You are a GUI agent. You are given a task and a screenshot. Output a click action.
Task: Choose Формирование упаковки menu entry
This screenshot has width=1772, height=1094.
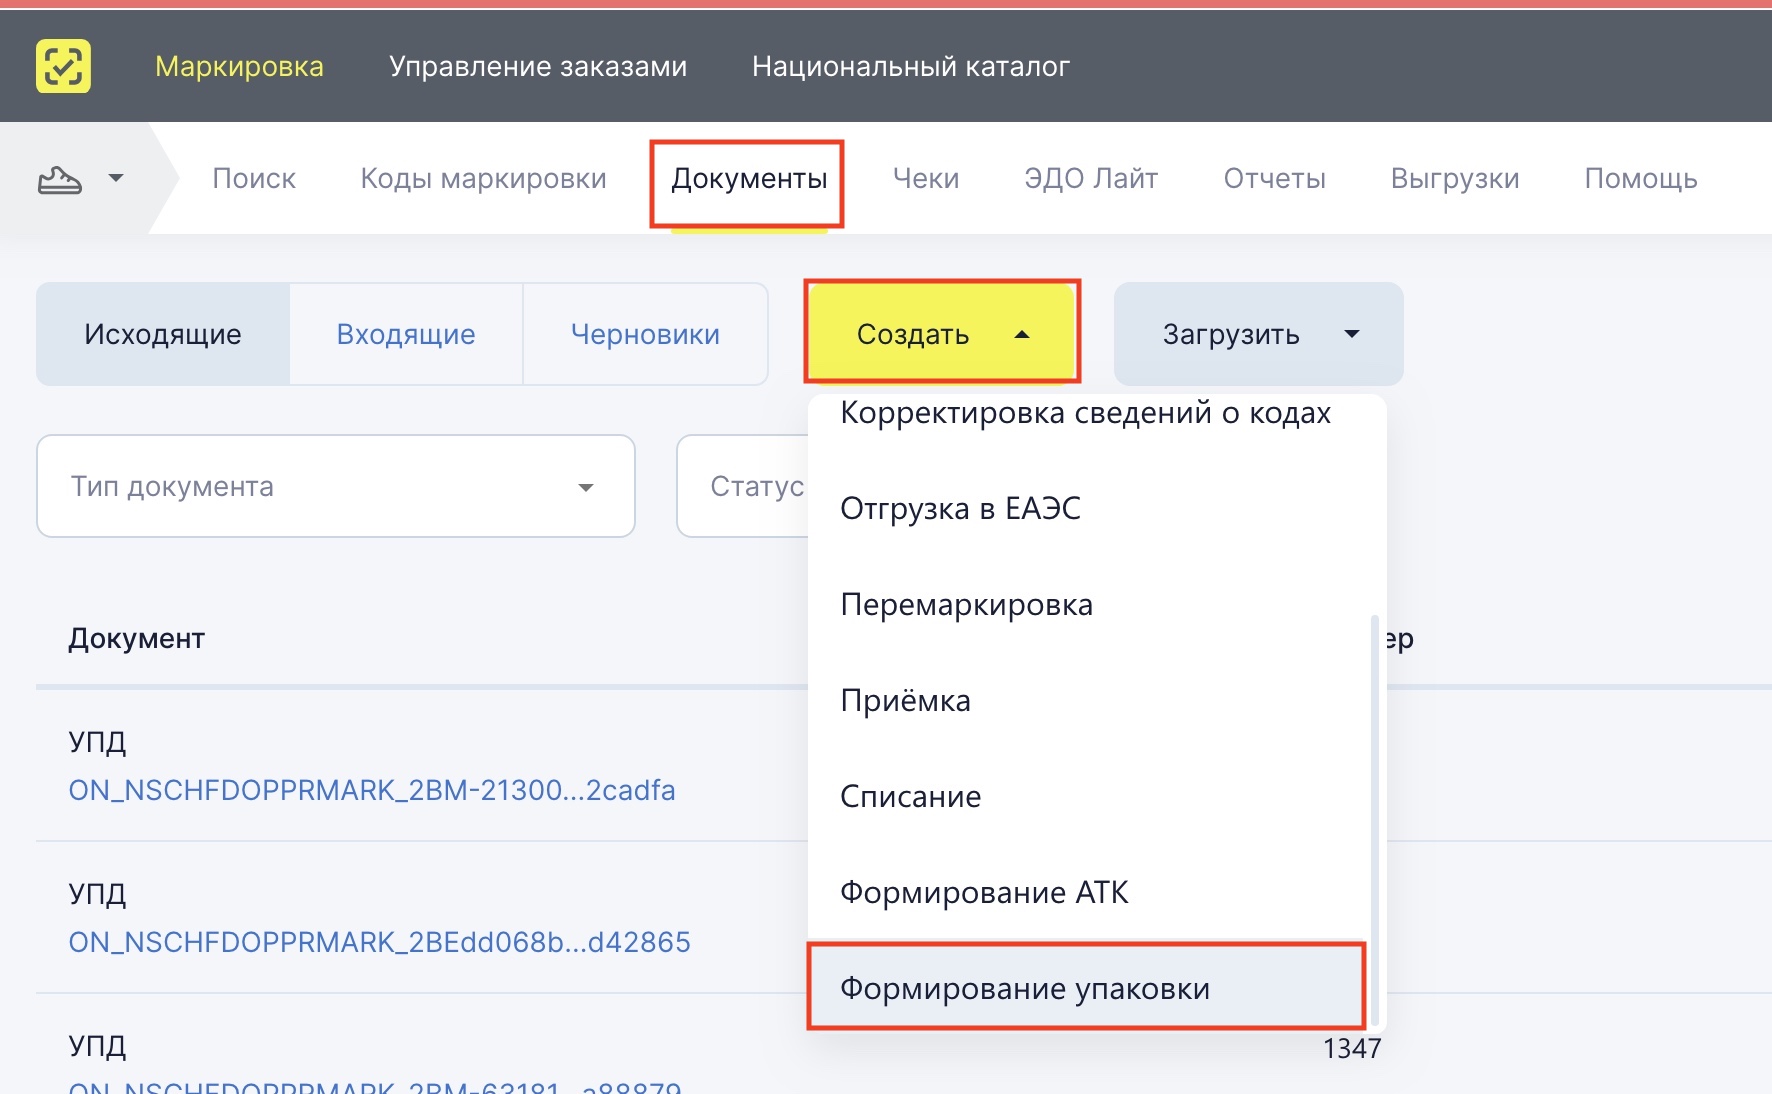(x=1086, y=988)
